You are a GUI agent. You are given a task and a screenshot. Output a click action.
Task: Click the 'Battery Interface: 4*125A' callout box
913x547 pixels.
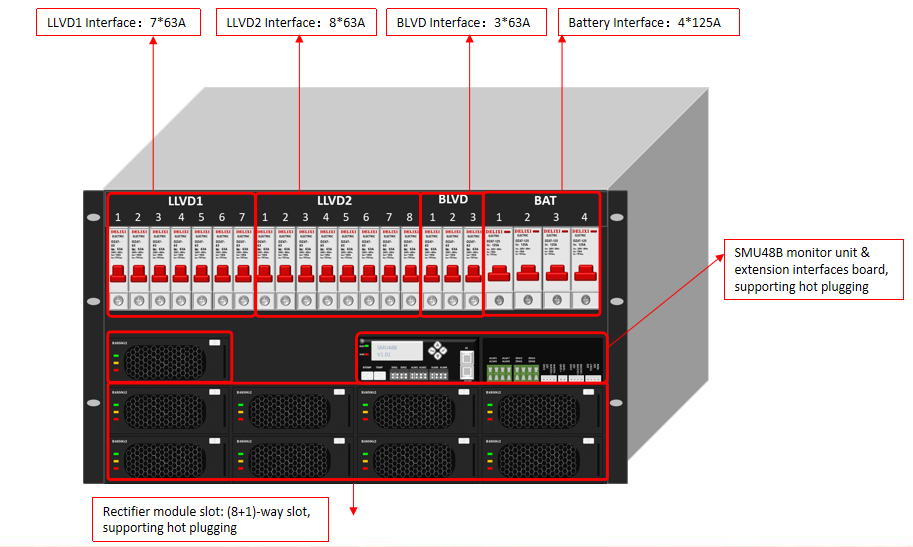pyautogui.click(x=647, y=22)
